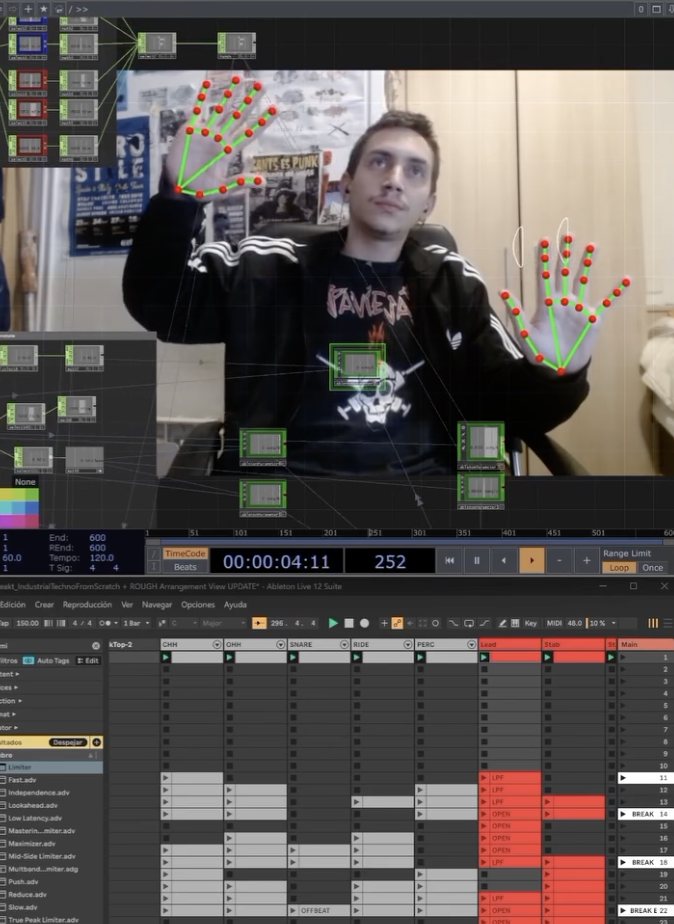Toggle the Loop range limit mode
Screen dimensions: 674x924
coord(619,567)
